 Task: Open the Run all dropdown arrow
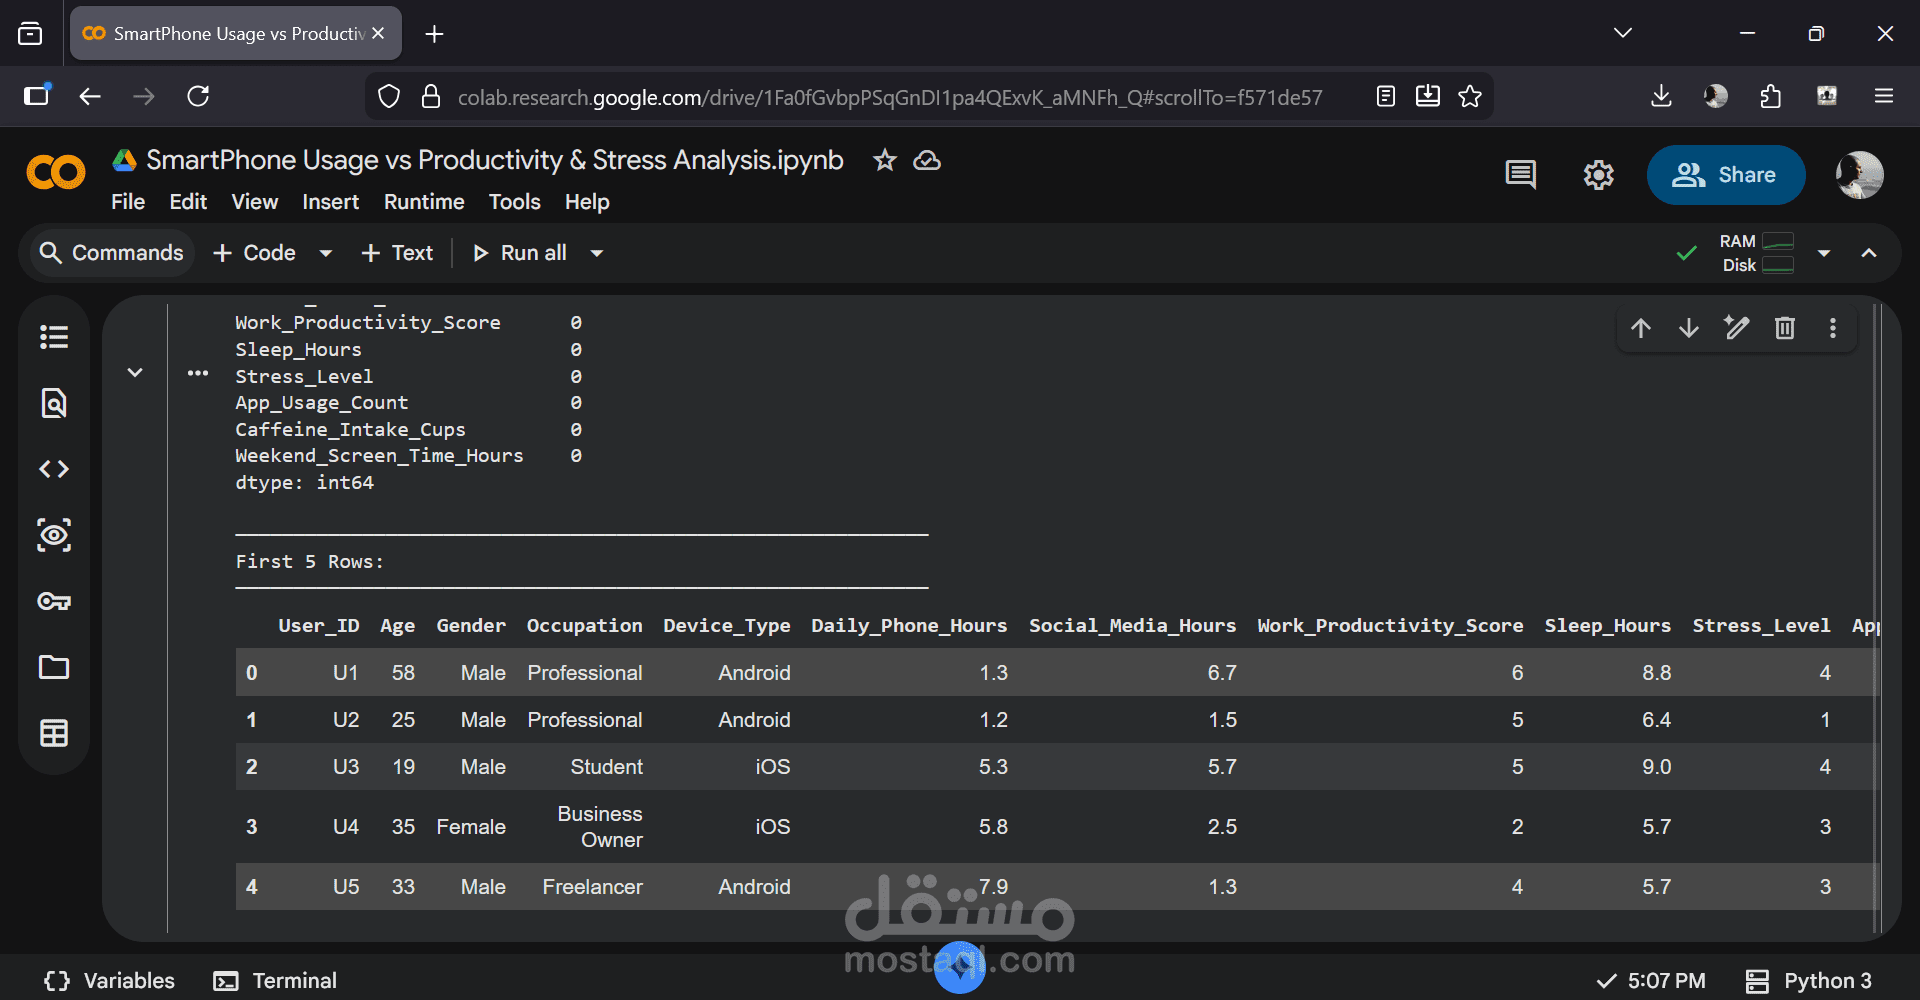(x=597, y=254)
